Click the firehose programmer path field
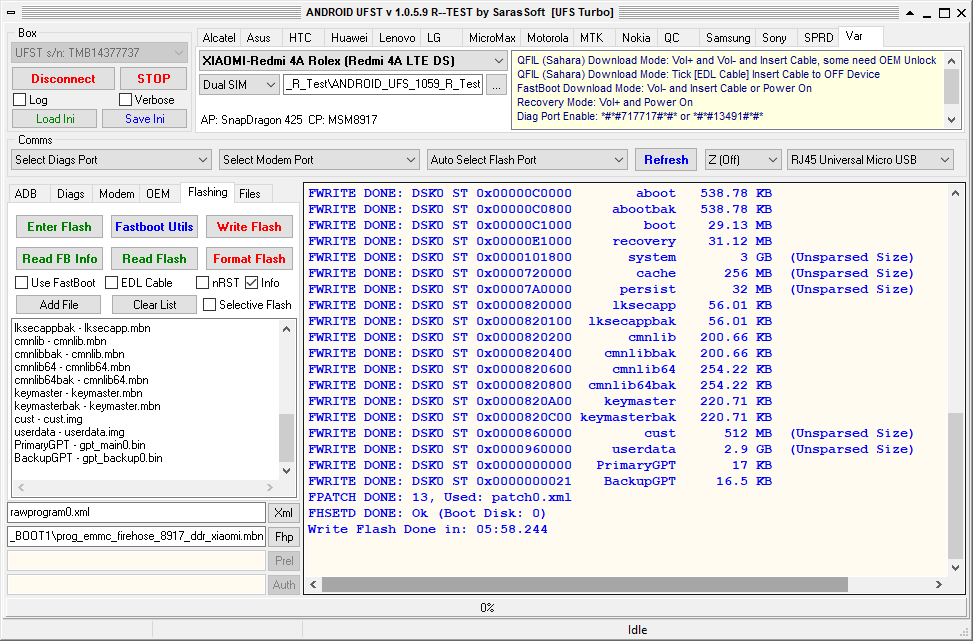Screen dimensions: 973x641 (x=137, y=537)
